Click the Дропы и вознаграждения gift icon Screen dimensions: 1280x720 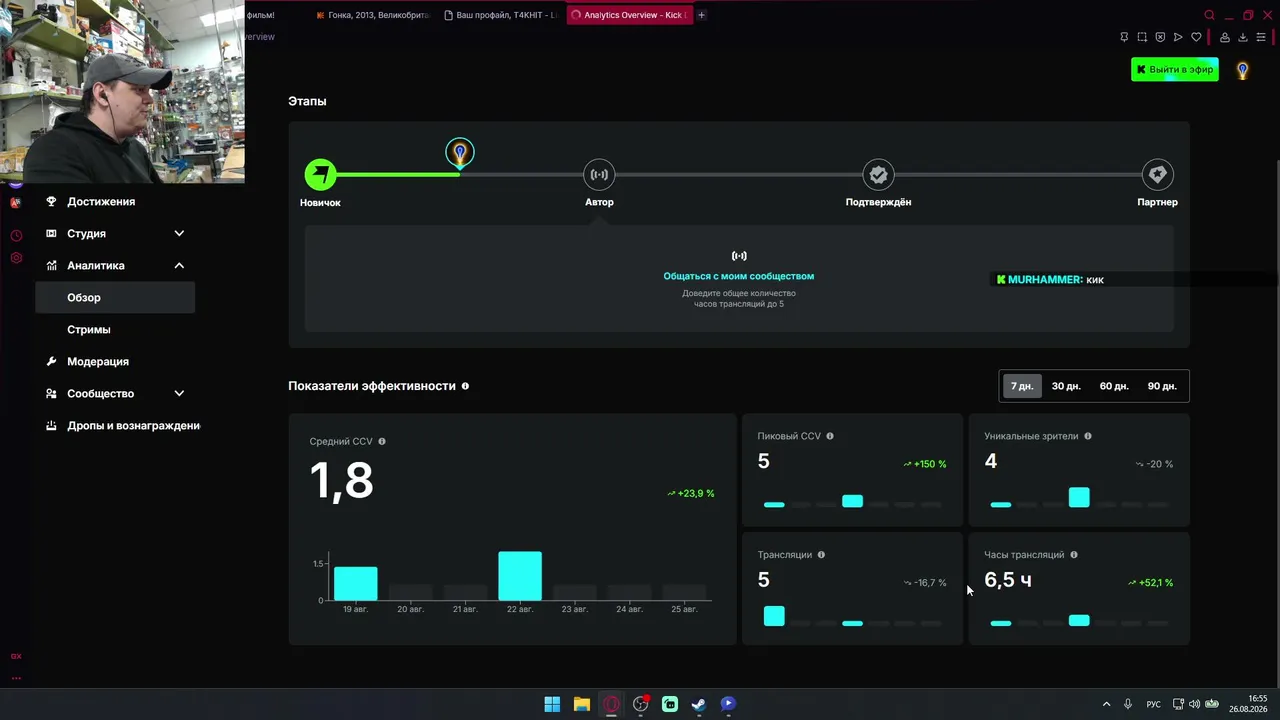click(x=51, y=425)
